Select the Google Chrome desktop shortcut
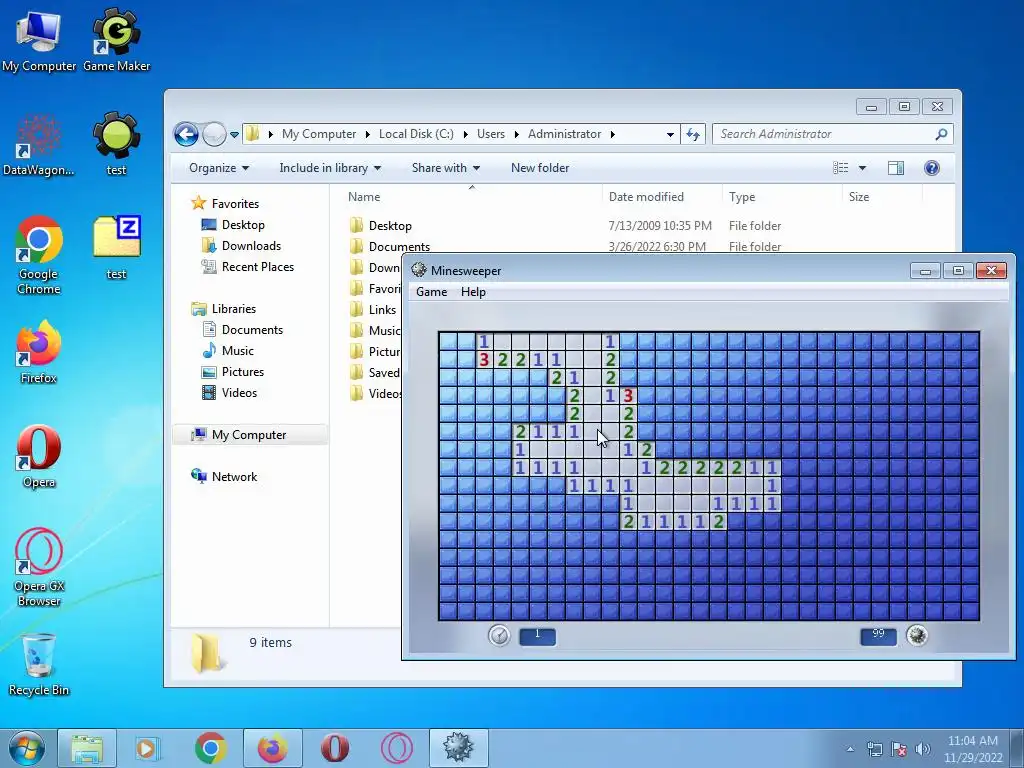The width and height of the screenshot is (1024, 768). click(x=39, y=255)
